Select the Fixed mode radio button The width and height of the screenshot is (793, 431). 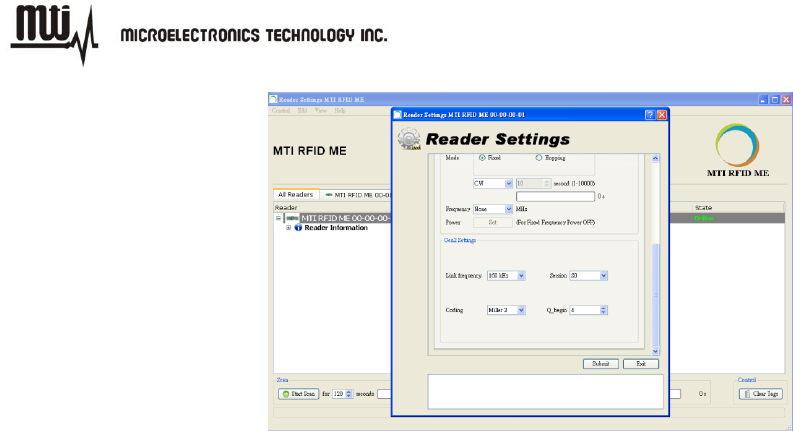point(482,158)
